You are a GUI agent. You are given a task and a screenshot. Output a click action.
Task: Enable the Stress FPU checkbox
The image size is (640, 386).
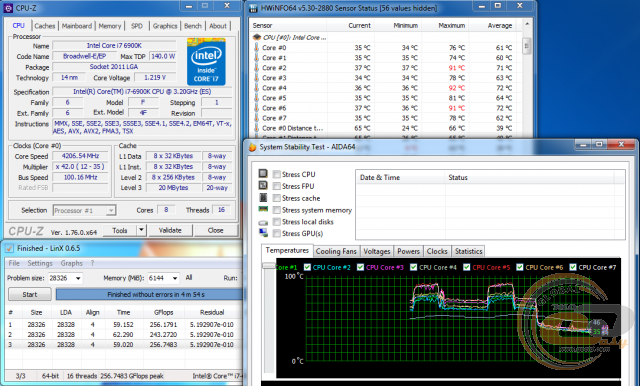[x=277, y=186]
